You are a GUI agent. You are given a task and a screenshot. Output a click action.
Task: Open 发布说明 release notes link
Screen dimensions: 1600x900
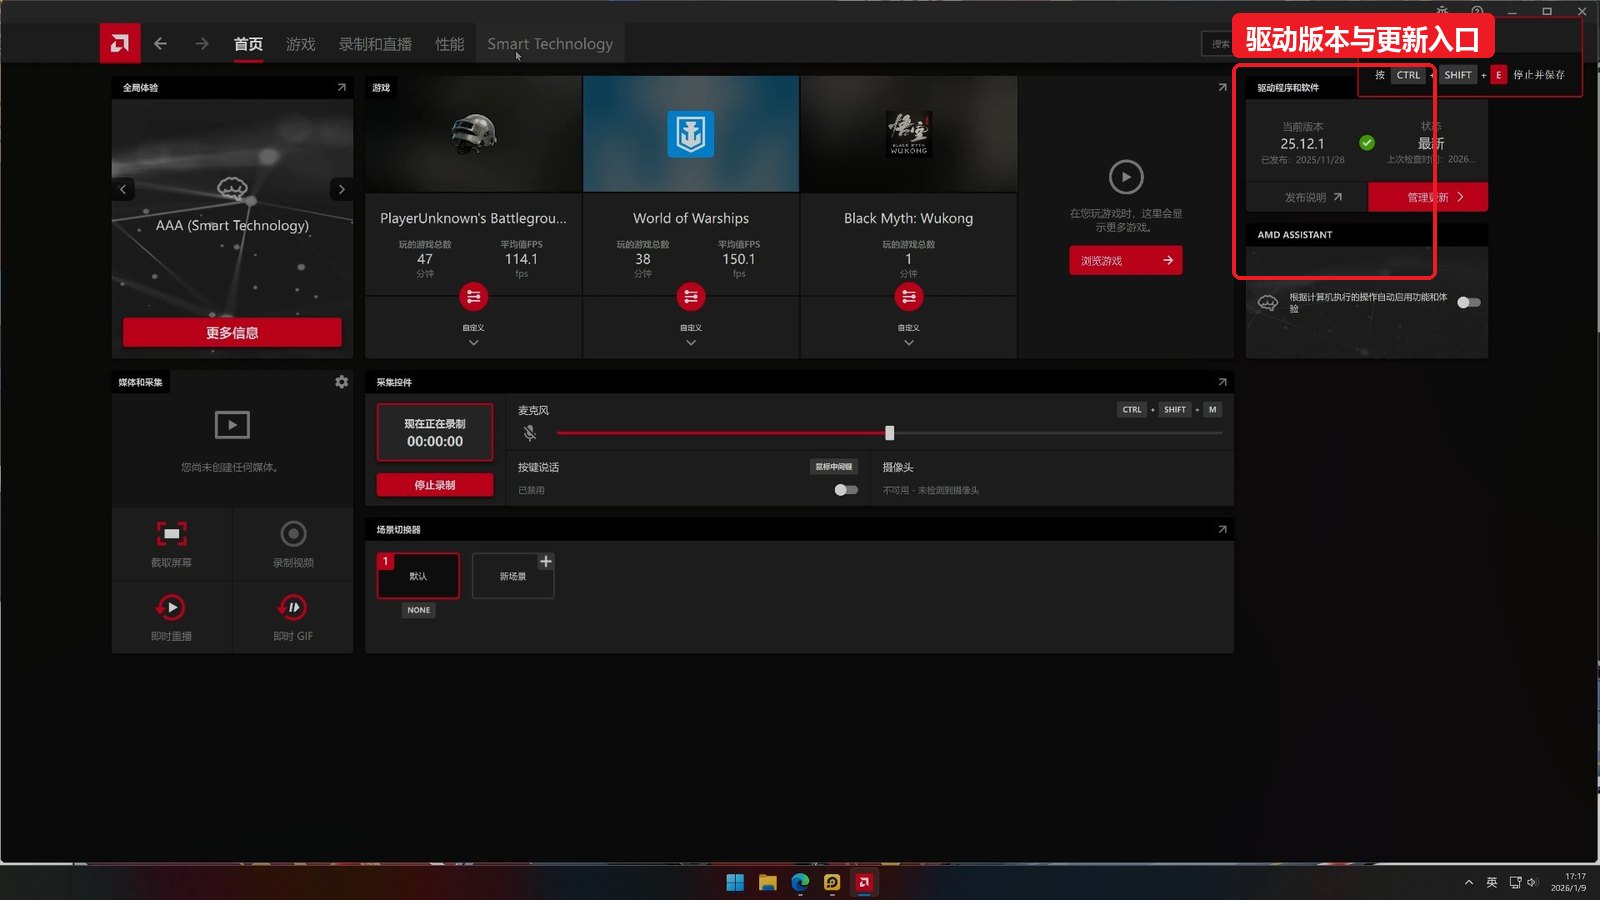[1313, 197]
